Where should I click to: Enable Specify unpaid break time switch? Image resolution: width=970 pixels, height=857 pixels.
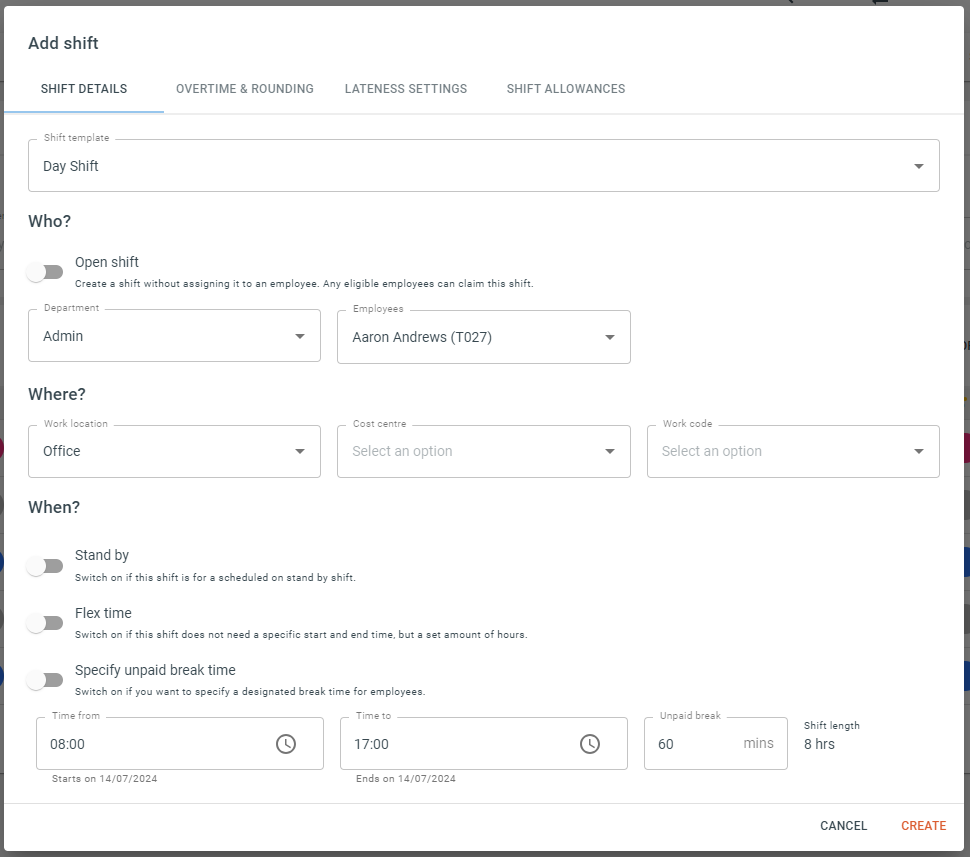[45, 680]
